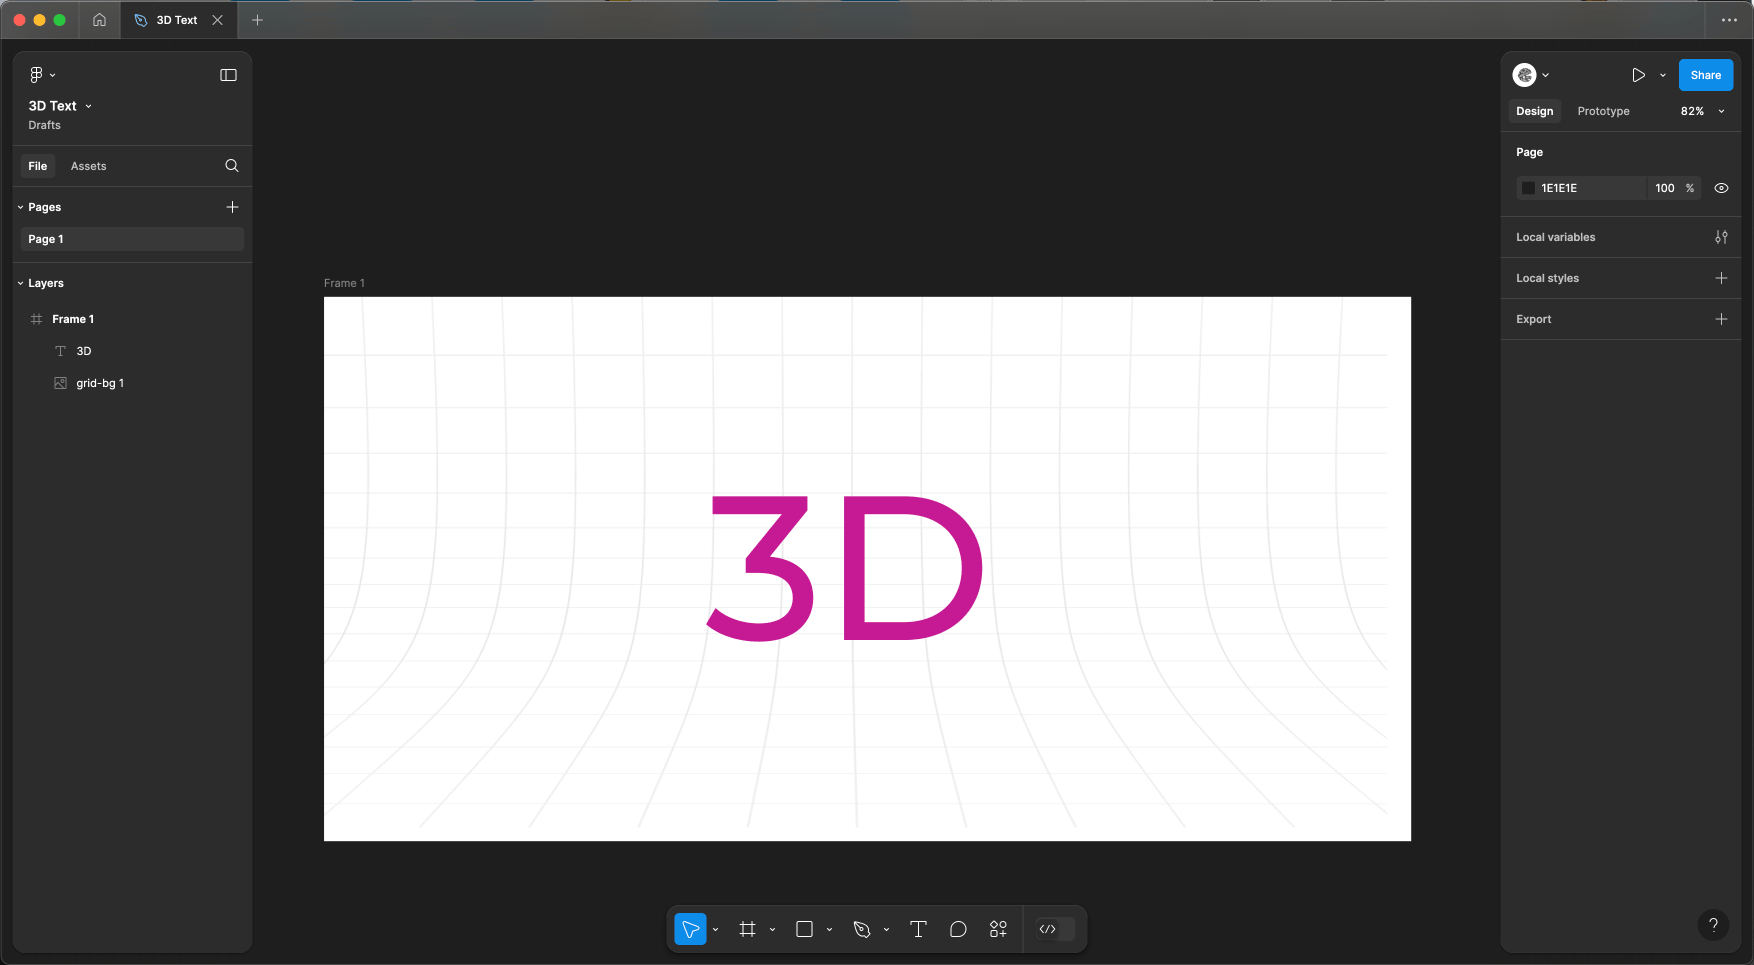This screenshot has height=965, width=1754.
Task: Open the Actions components tool
Action: click(998, 929)
